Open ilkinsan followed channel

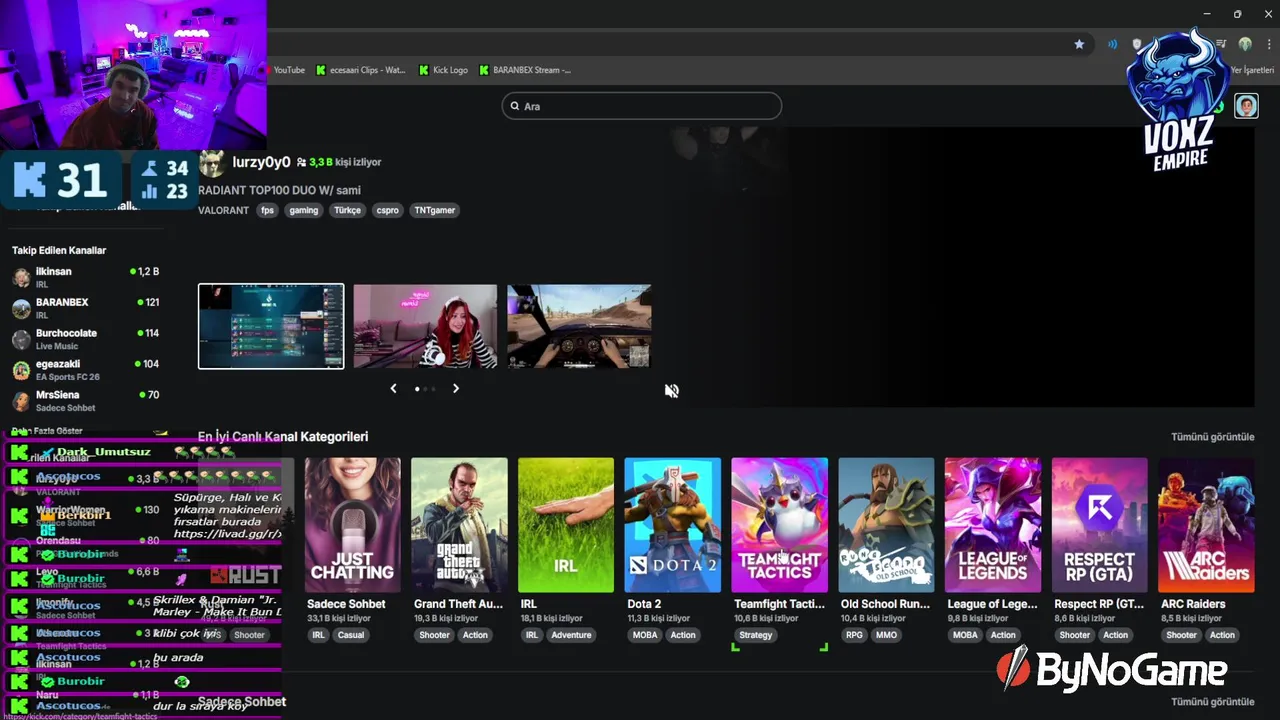[86, 277]
